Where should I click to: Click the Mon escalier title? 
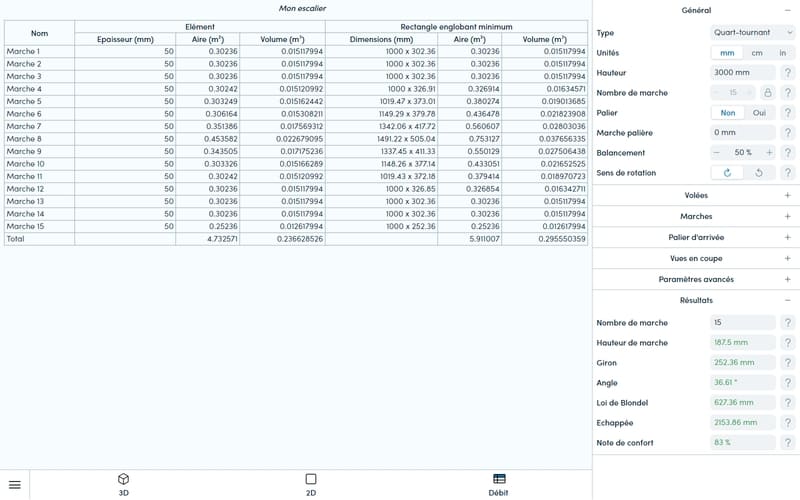point(303,8)
